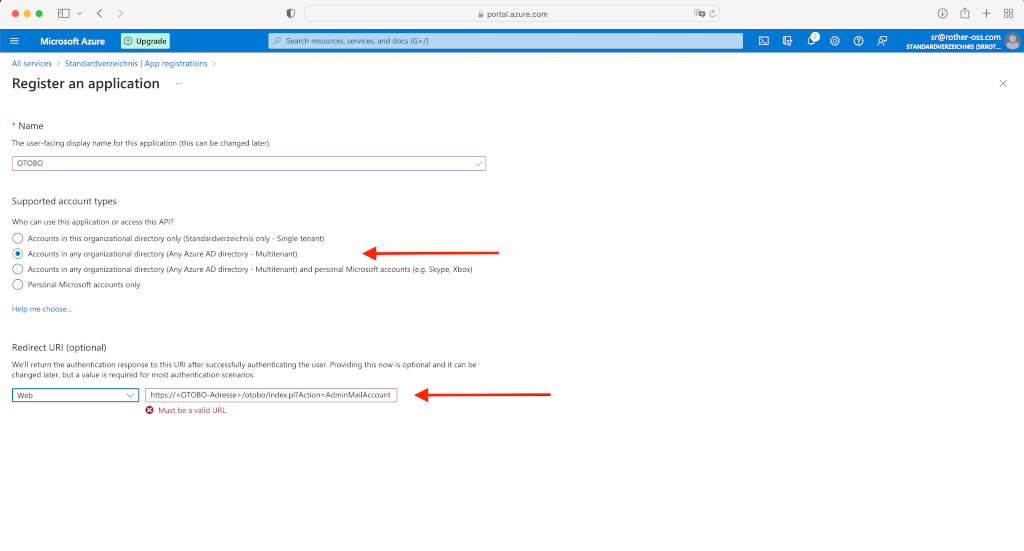The width and height of the screenshot is (1024, 551).
Task: Select single tenant accounts radio button
Action: [18, 238]
